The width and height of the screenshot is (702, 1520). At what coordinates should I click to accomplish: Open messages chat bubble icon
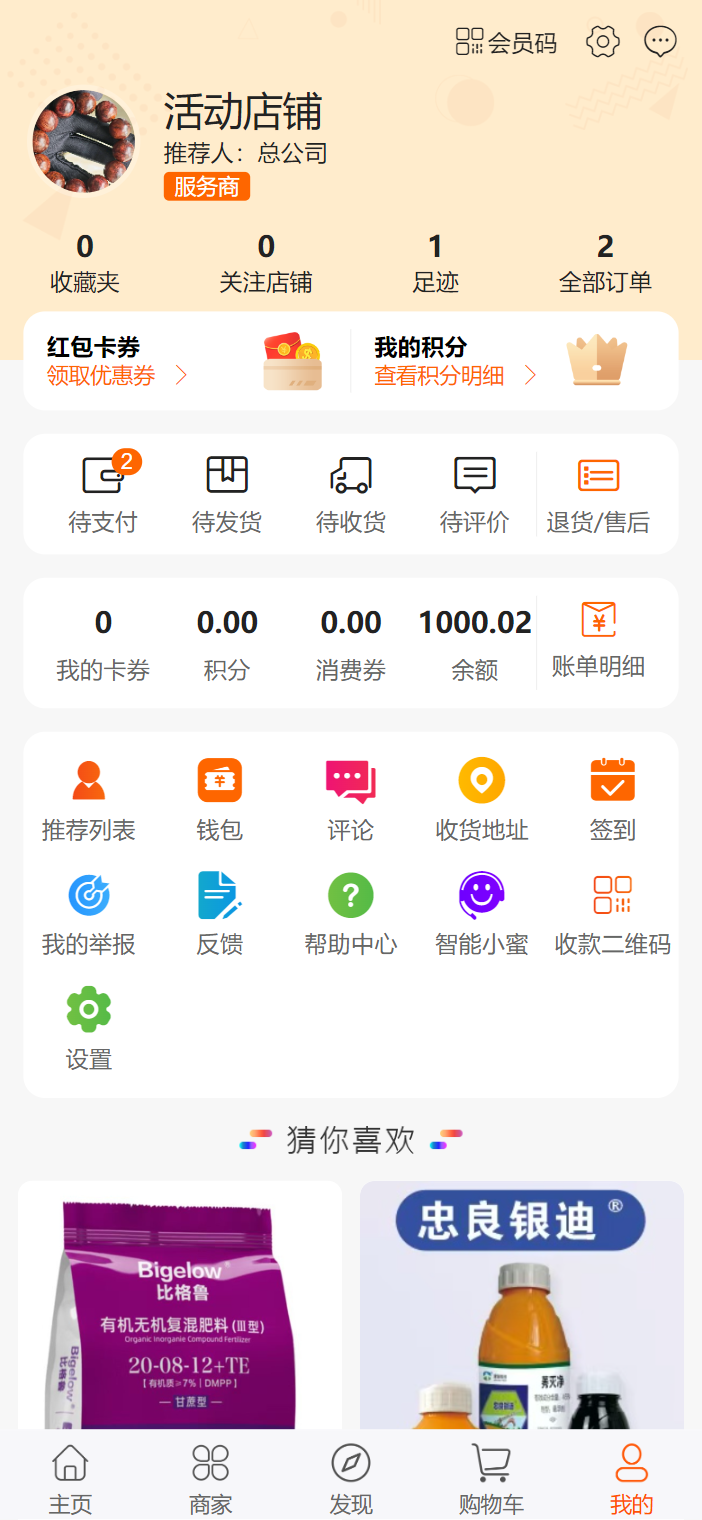pos(660,42)
